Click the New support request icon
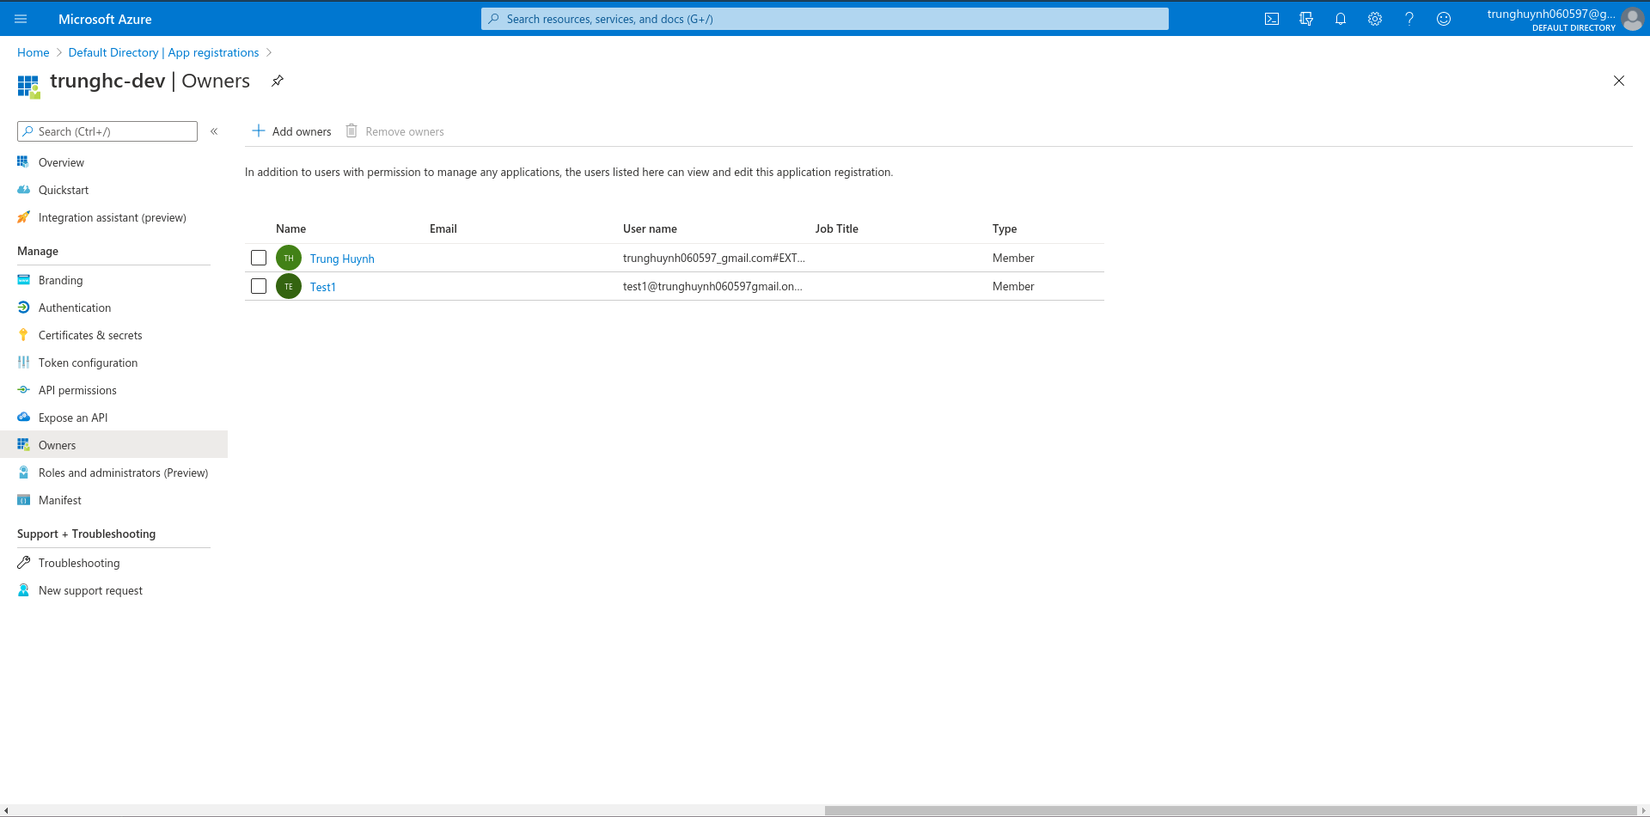 pyautogui.click(x=23, y=590)
